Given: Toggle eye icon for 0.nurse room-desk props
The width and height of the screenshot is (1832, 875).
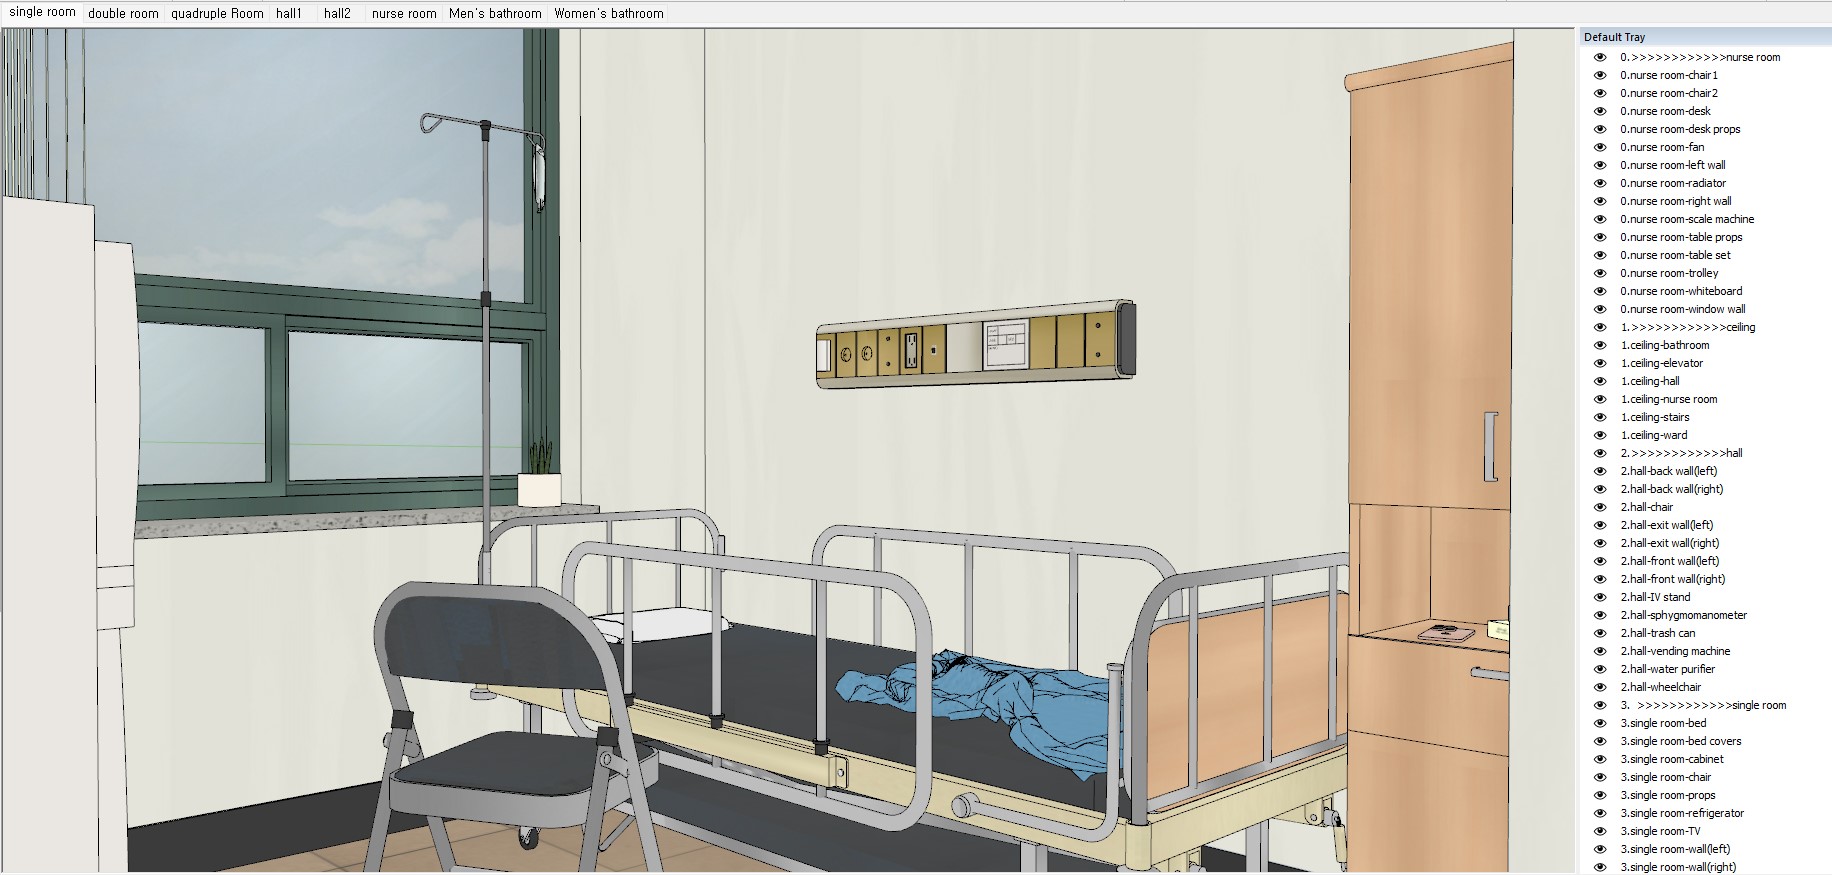Looking at the screenshot, I should pyautogui.click(x=1600, y=129).
